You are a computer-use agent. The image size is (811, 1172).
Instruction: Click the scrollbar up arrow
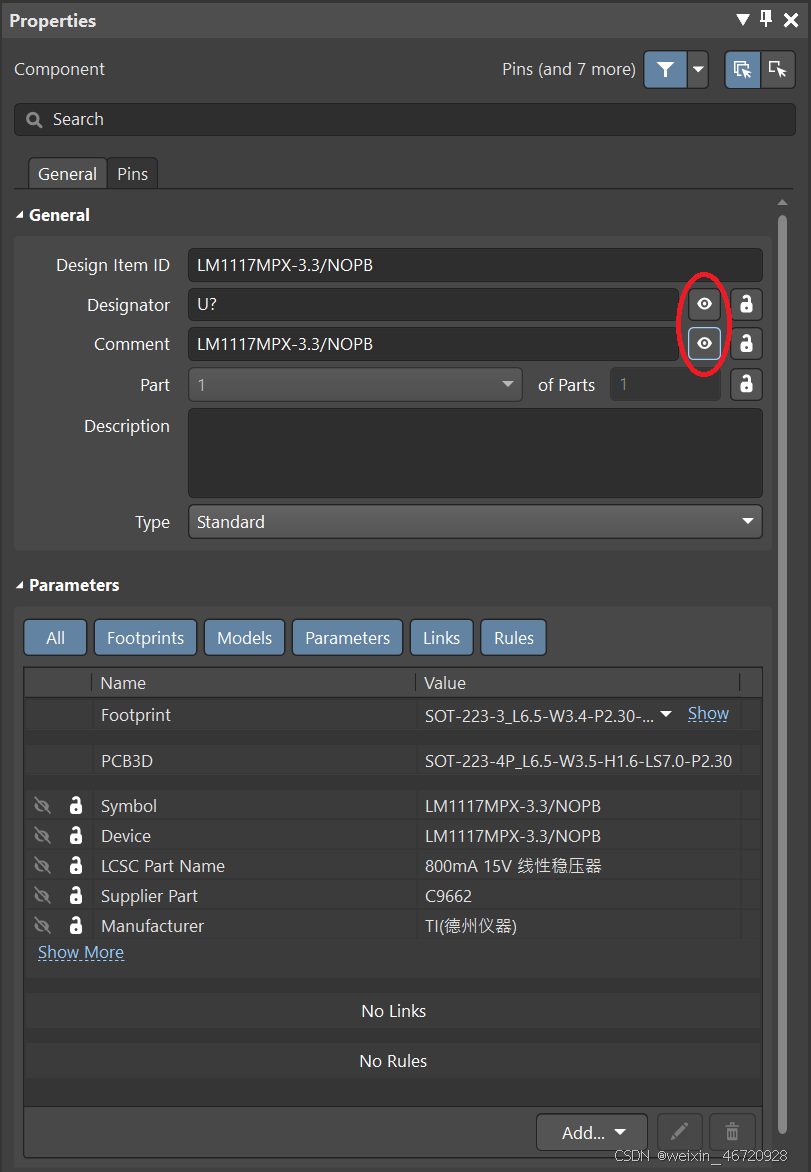pos(783,203)
